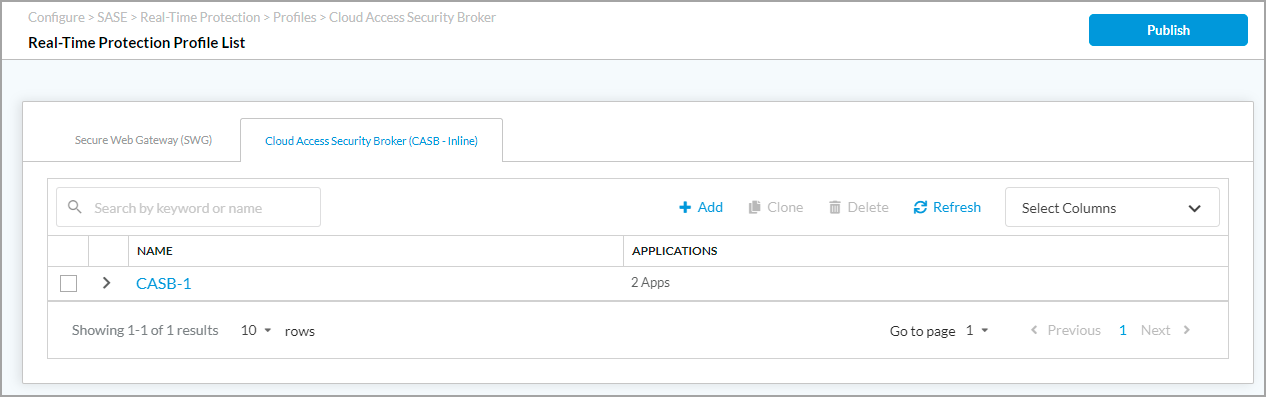Click the APPLICATIONS column header
Viewport: 1266px width, 397px height.
(675, 251)
